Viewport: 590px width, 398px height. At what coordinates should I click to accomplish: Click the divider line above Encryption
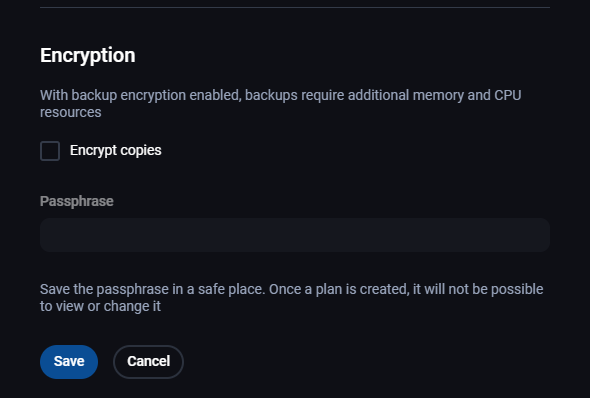(295, 7)
